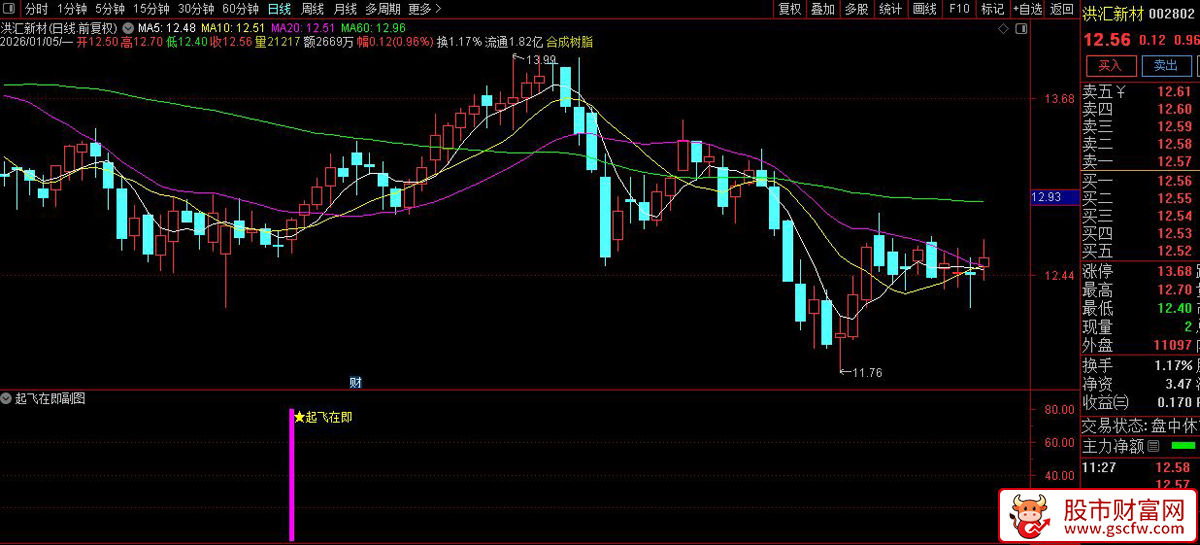Screen dimensions: 1200x545
Task: Click the red 买入 buy button
Action: (x=1111, y=66)
